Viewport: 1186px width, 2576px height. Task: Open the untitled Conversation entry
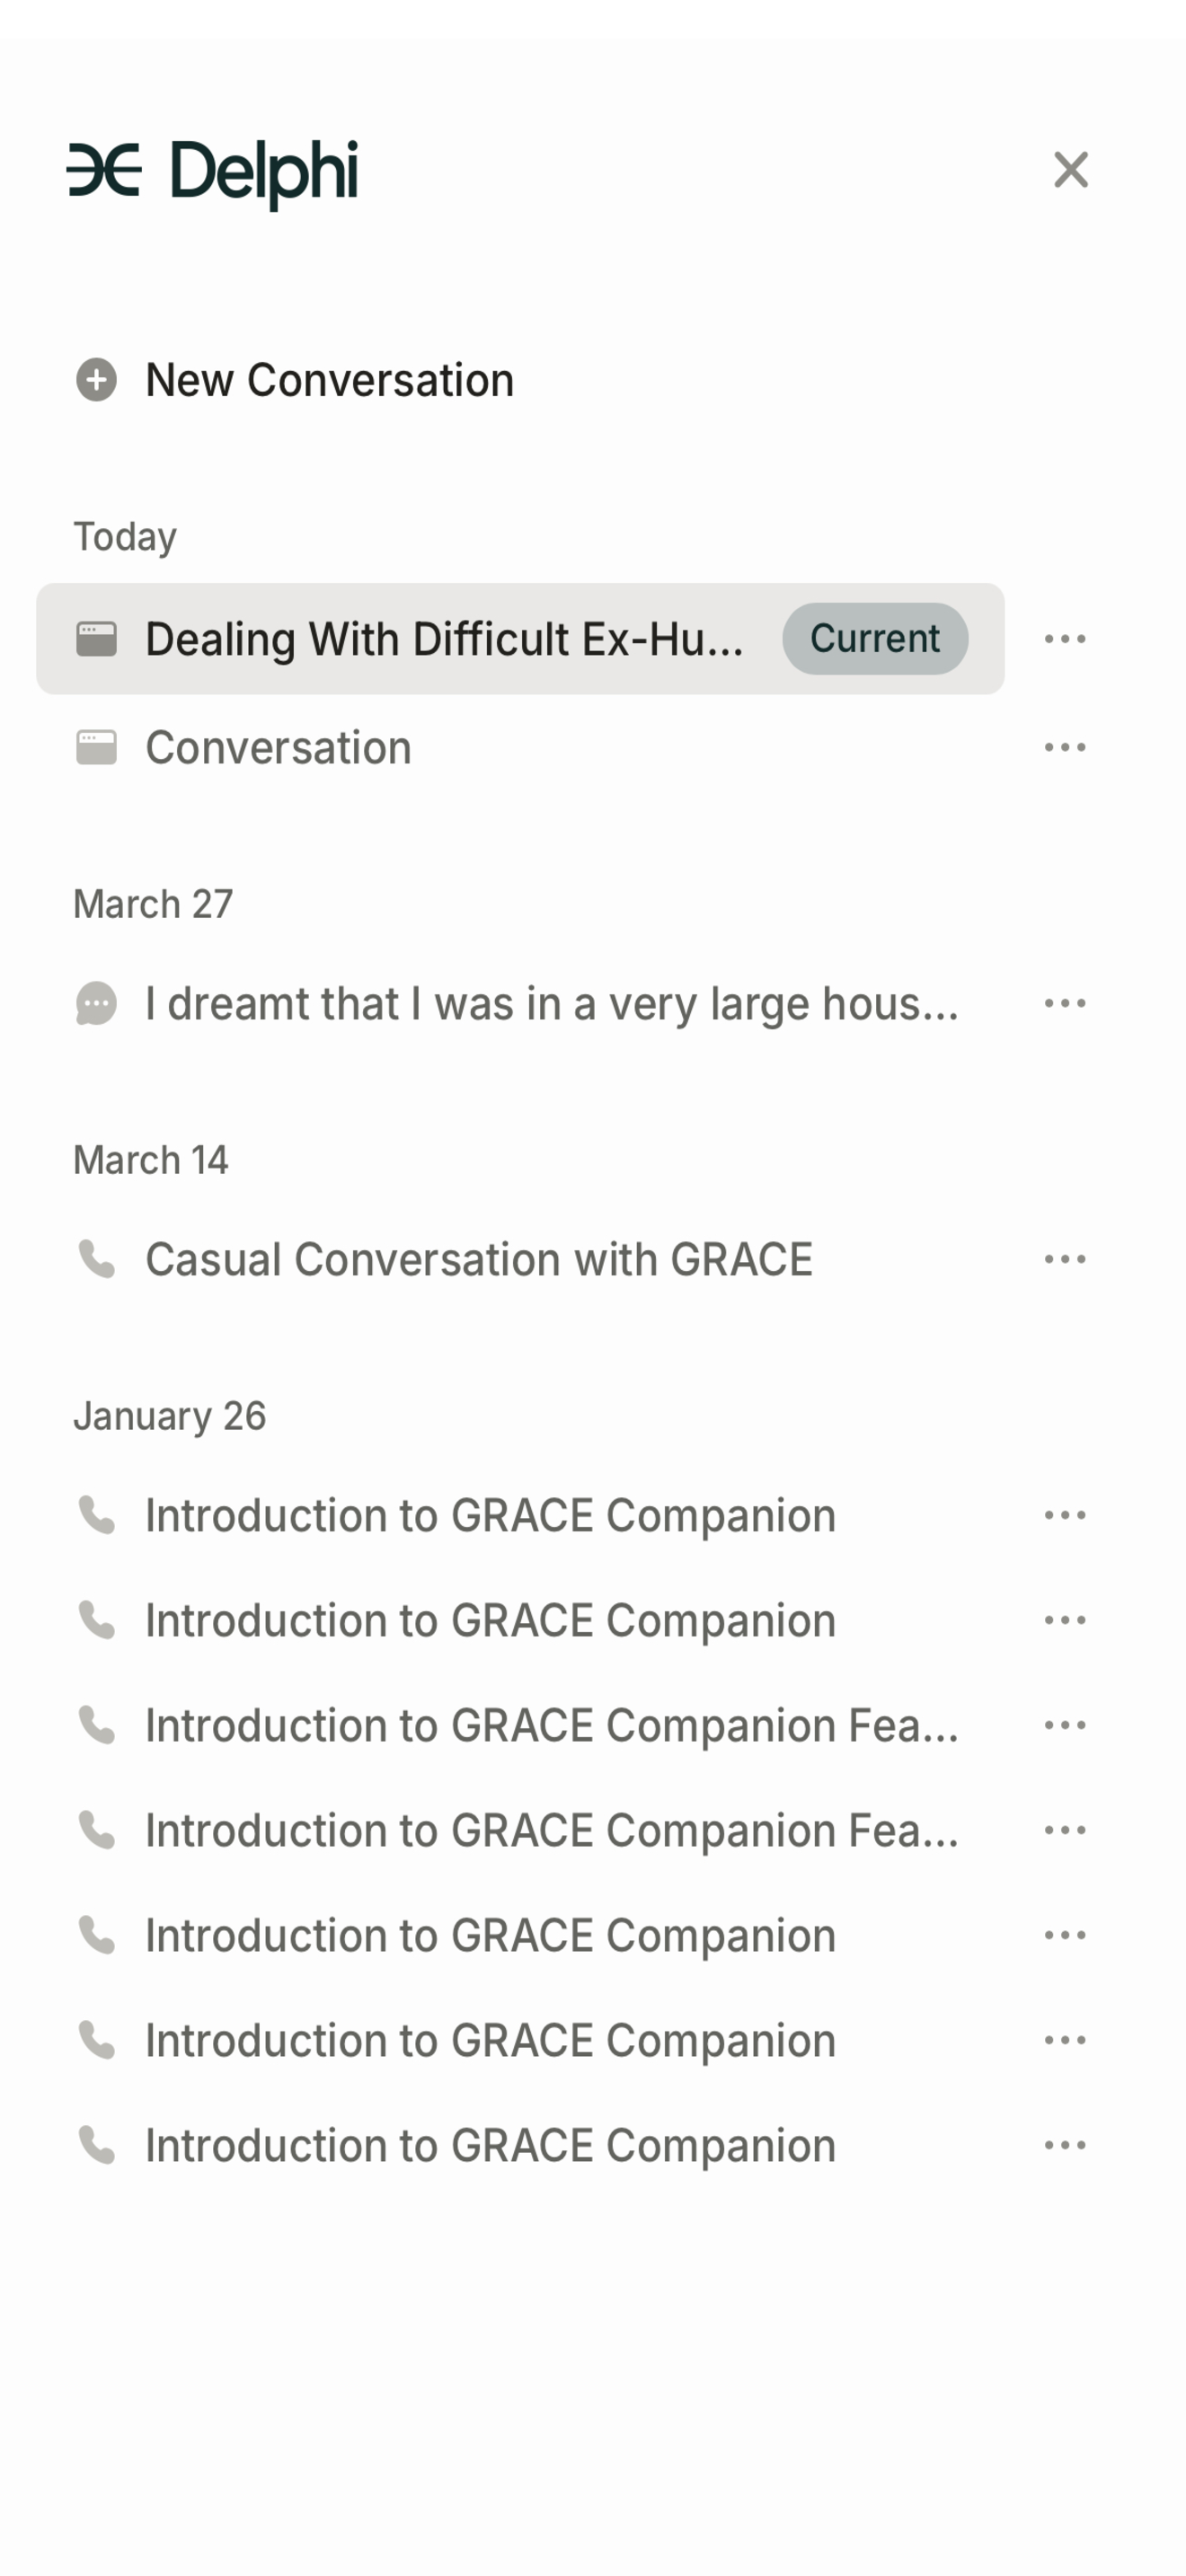(278, 748)
